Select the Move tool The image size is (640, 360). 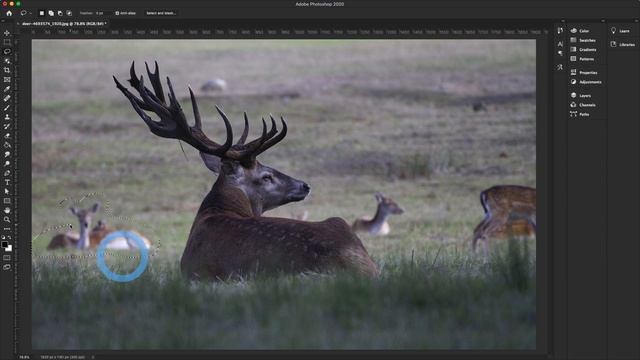coord(7,33)
